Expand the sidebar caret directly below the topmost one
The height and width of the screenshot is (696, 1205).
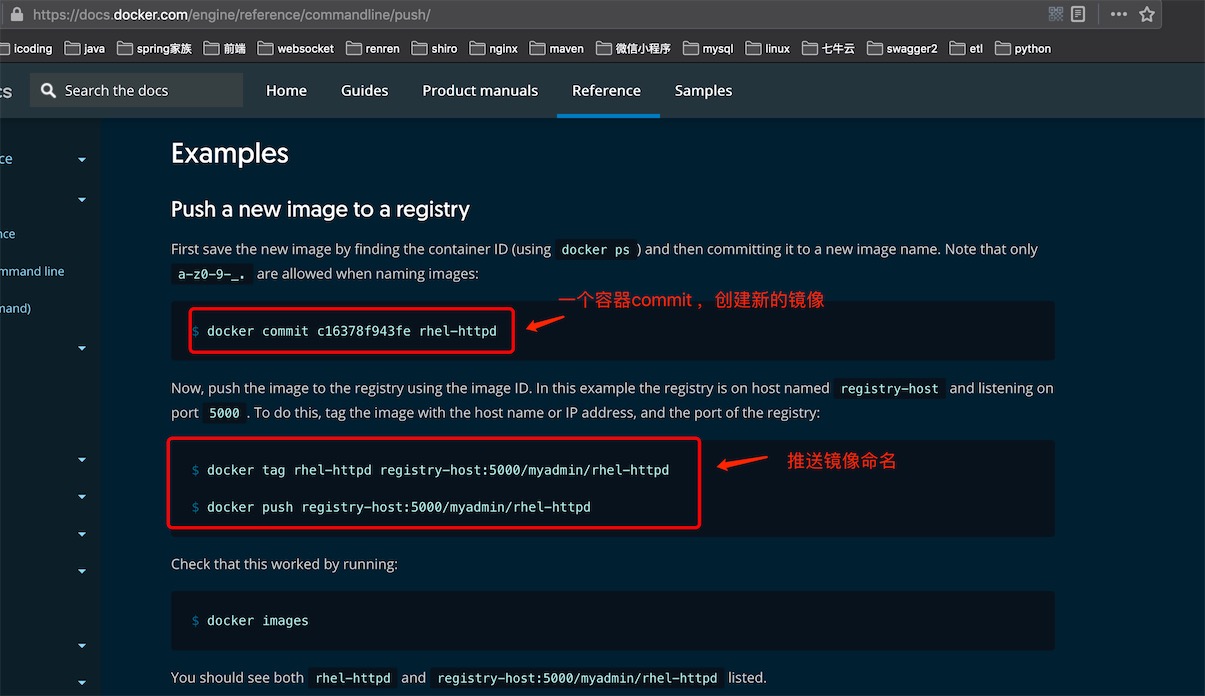[82, 200]
